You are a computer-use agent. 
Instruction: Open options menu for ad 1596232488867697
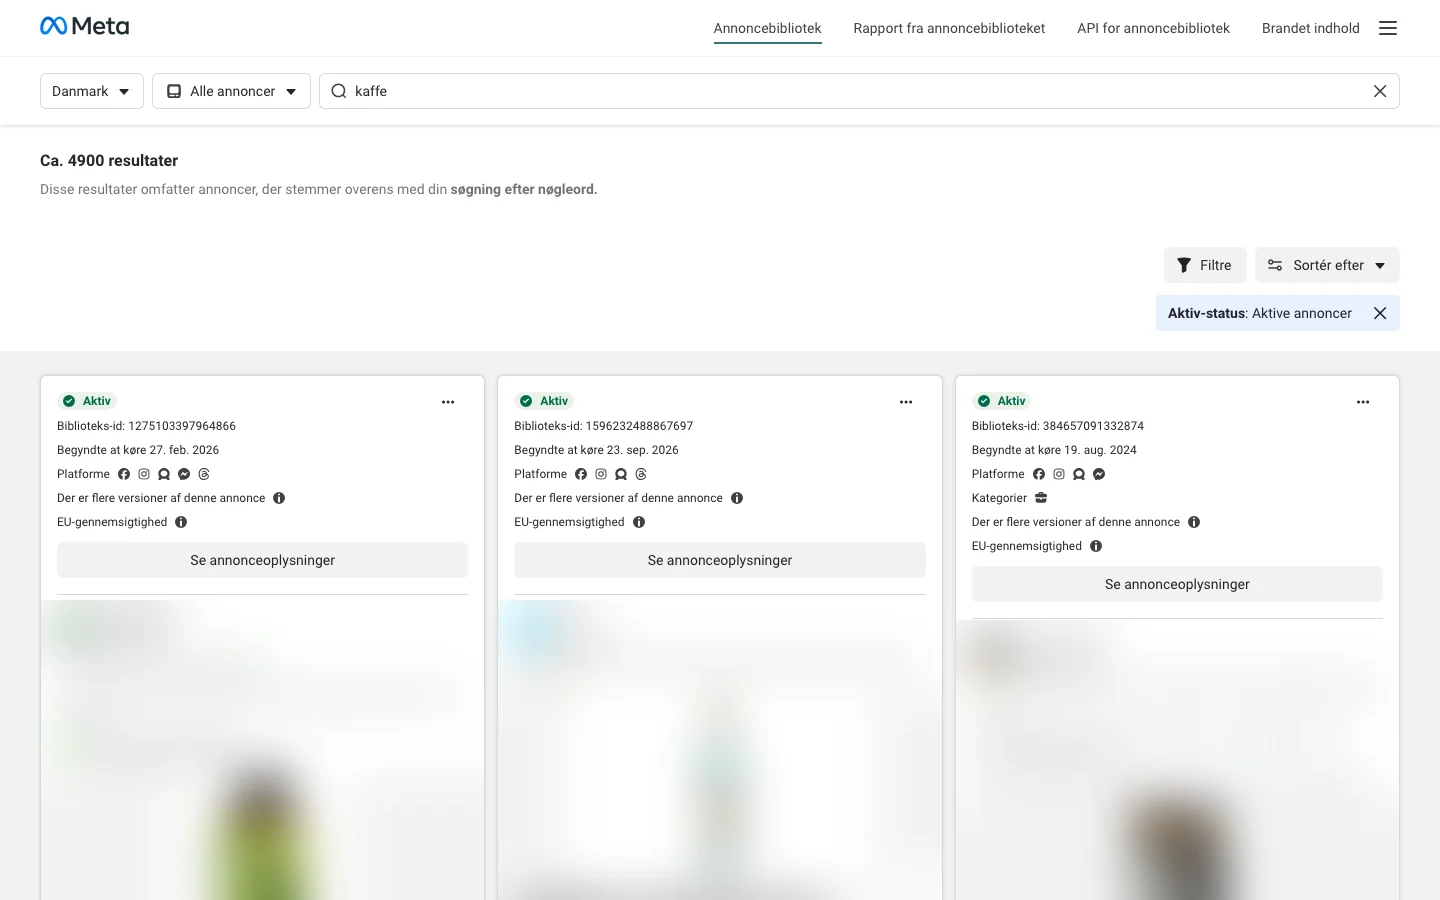tap(906, 402)
